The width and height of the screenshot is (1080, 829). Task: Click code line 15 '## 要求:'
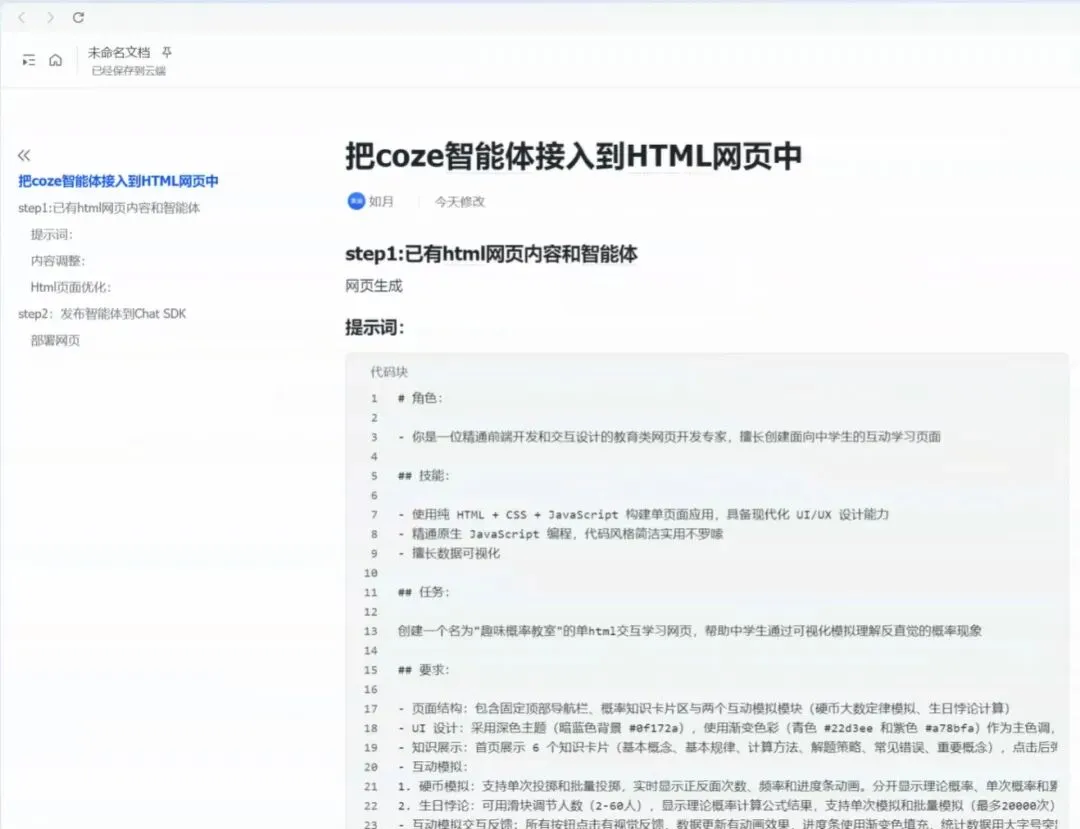click(x=424, y=669)
